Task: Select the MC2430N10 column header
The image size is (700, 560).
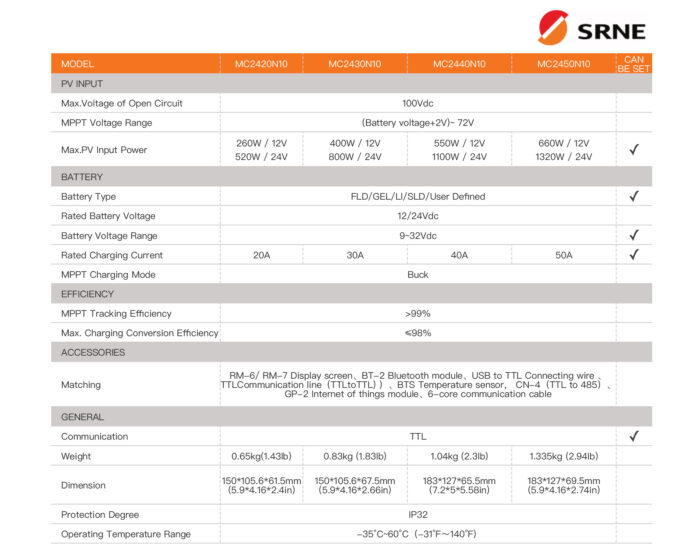Action: [x=355, y=64]
